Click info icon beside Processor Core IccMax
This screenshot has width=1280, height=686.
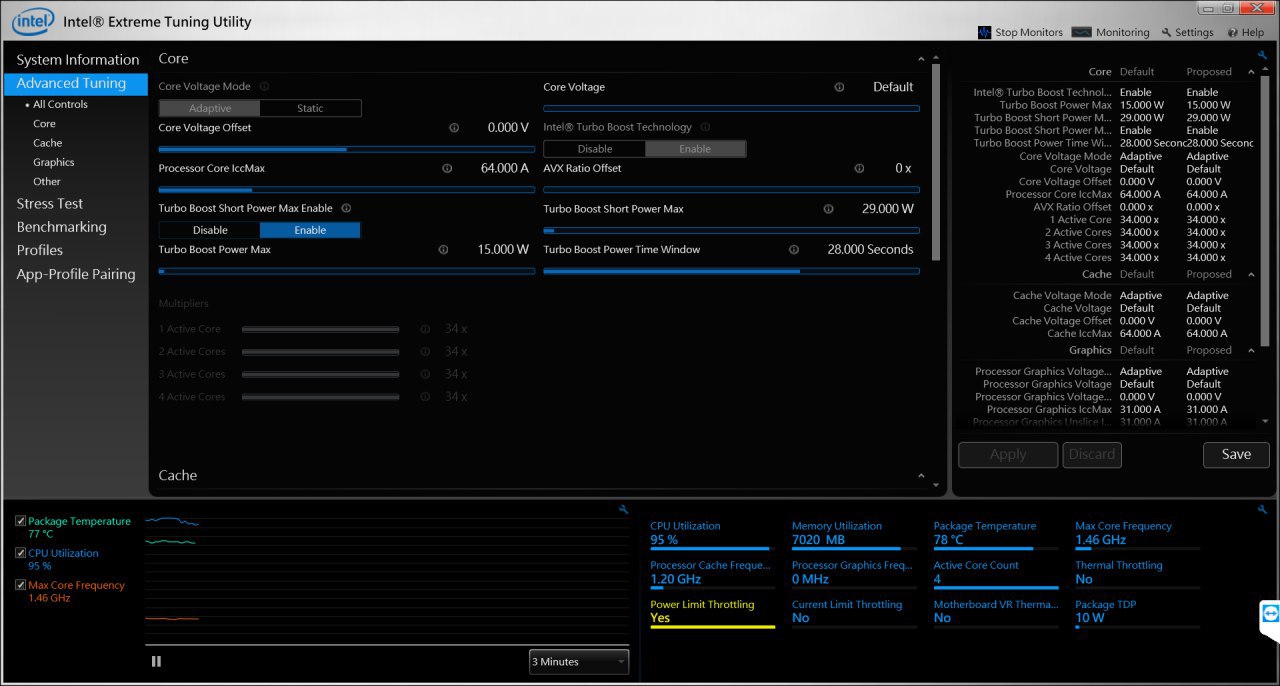(446, 168)
